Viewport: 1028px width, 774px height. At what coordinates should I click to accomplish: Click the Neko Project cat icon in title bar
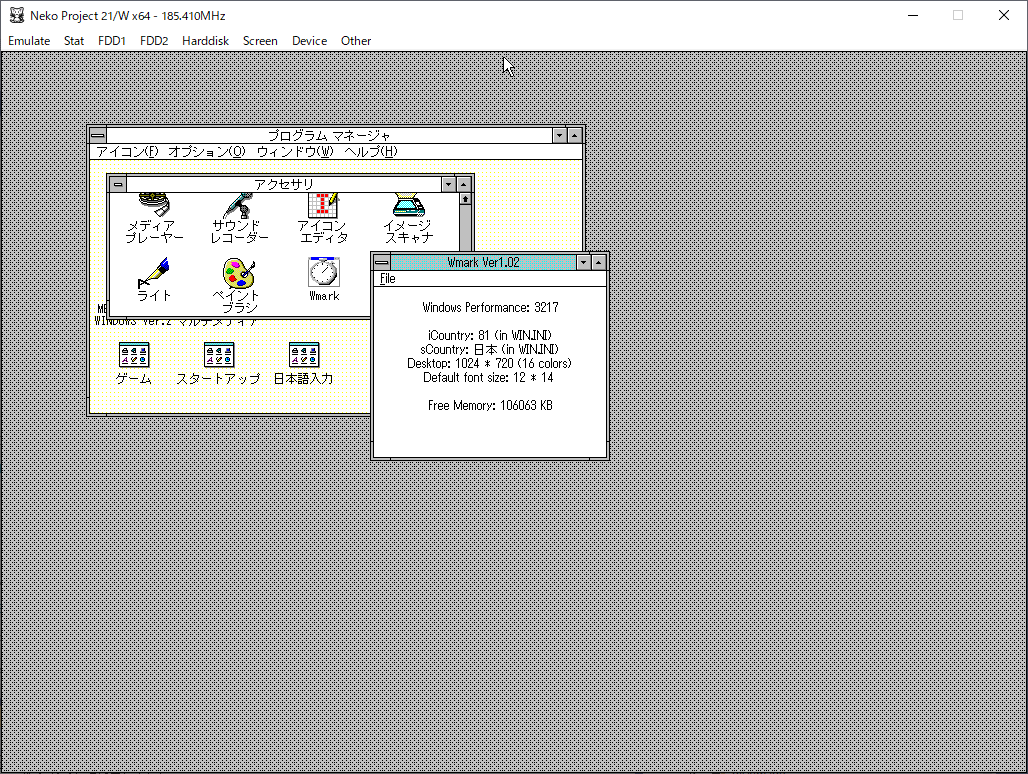pos(16,15)
